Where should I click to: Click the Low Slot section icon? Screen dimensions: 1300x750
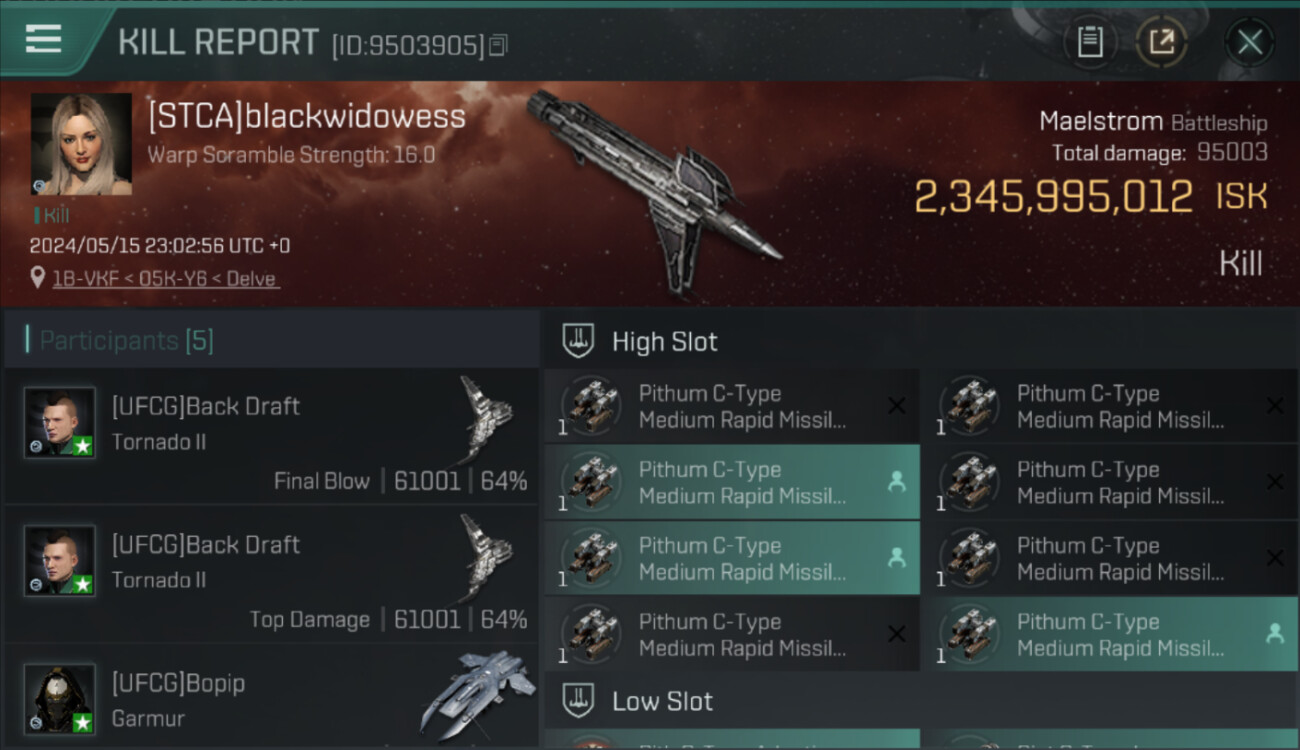pyautogui.click(x=578, y=700)
